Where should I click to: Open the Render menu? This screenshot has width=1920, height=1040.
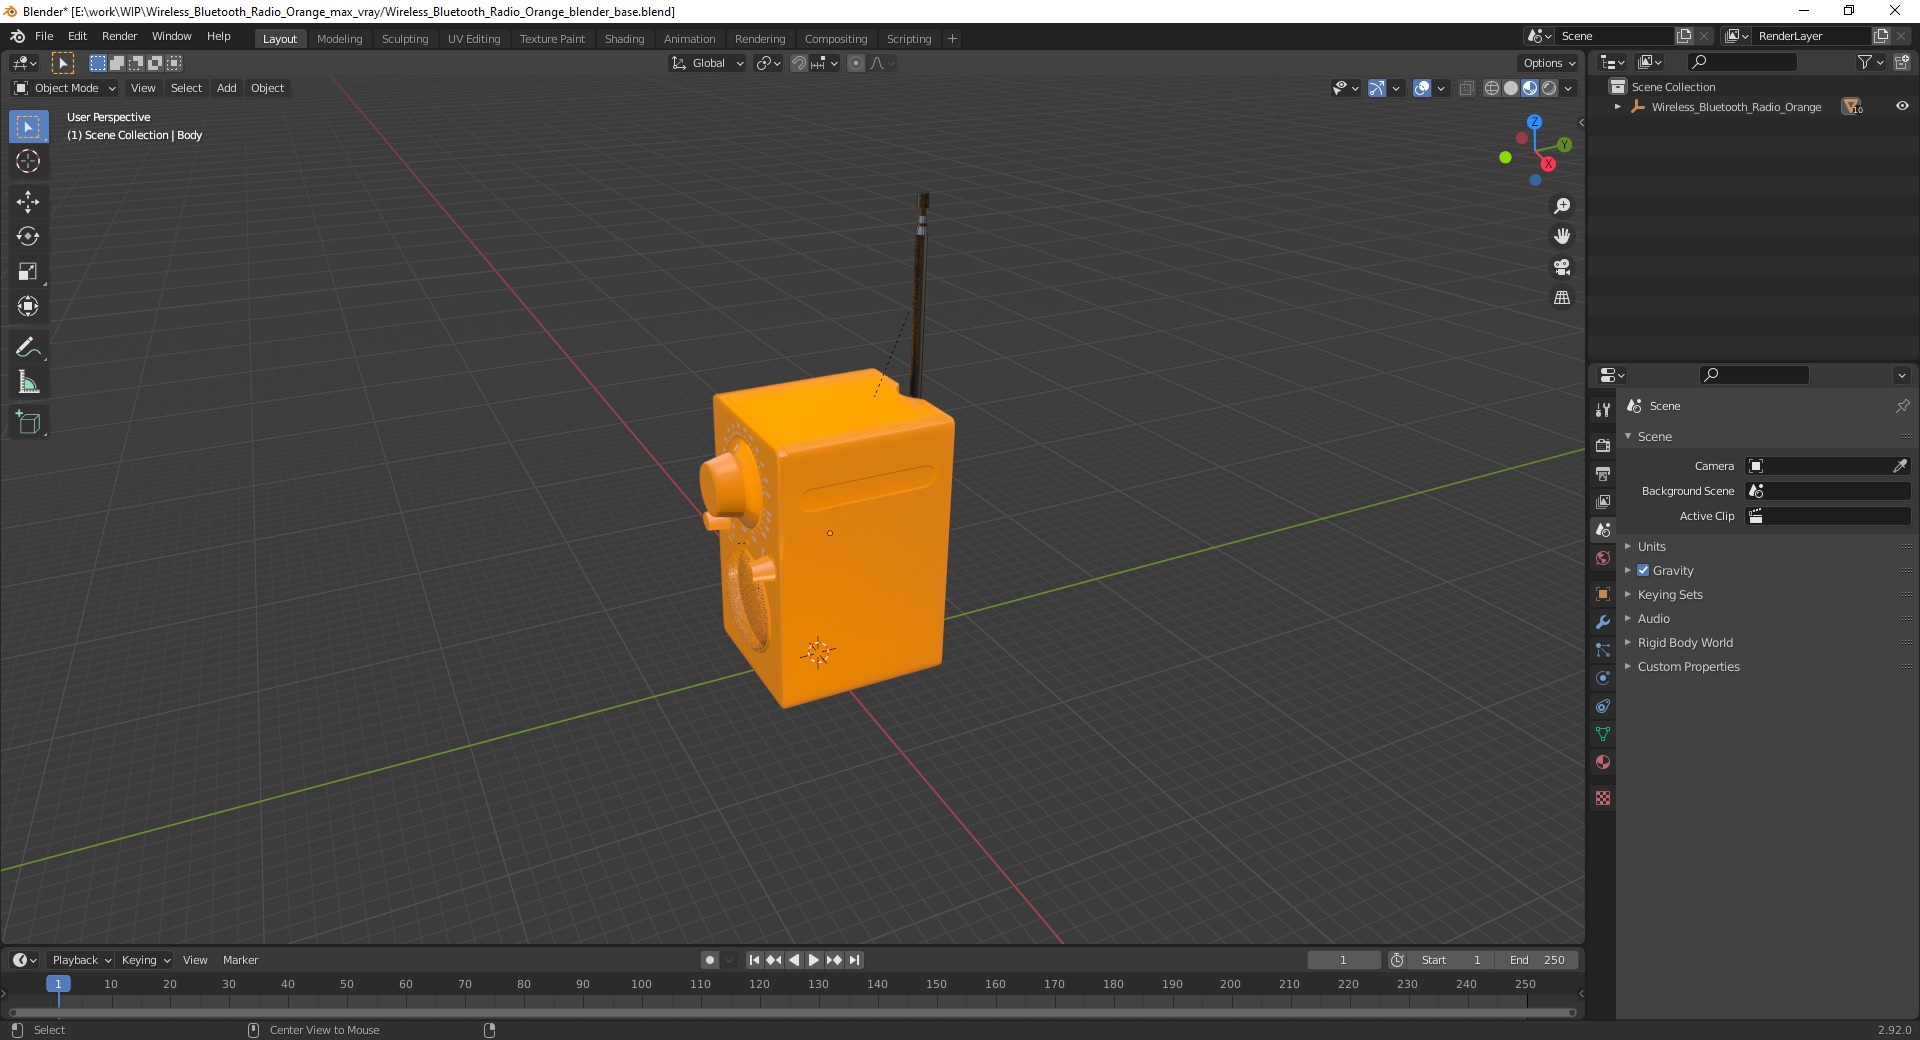119,36
